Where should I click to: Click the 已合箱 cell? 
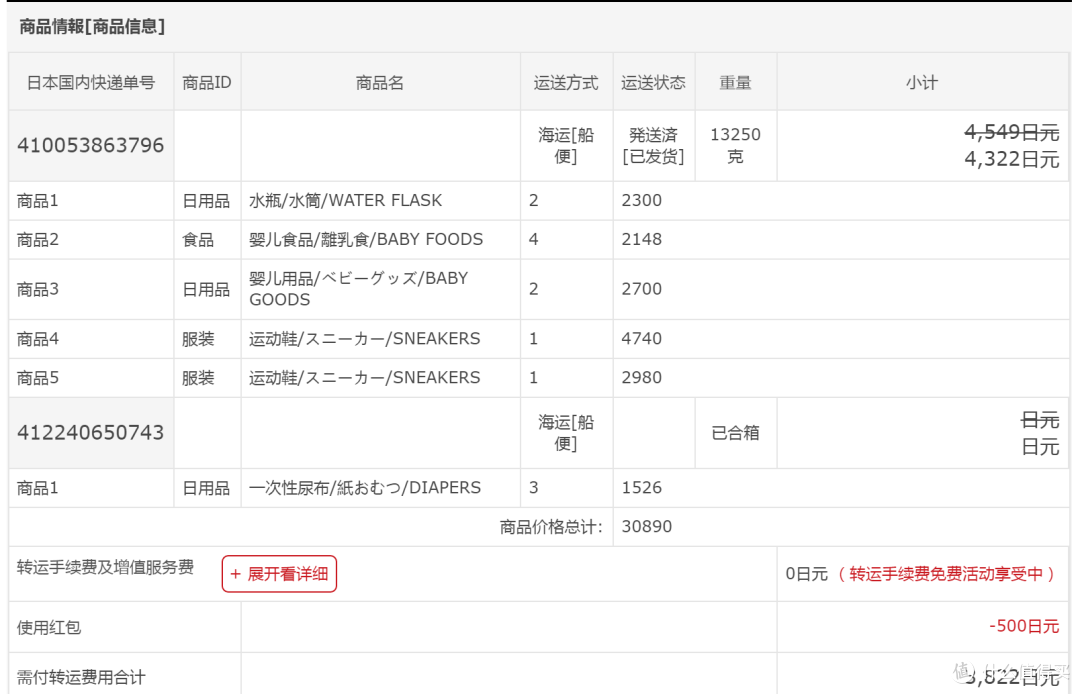(x=736, y=432)
